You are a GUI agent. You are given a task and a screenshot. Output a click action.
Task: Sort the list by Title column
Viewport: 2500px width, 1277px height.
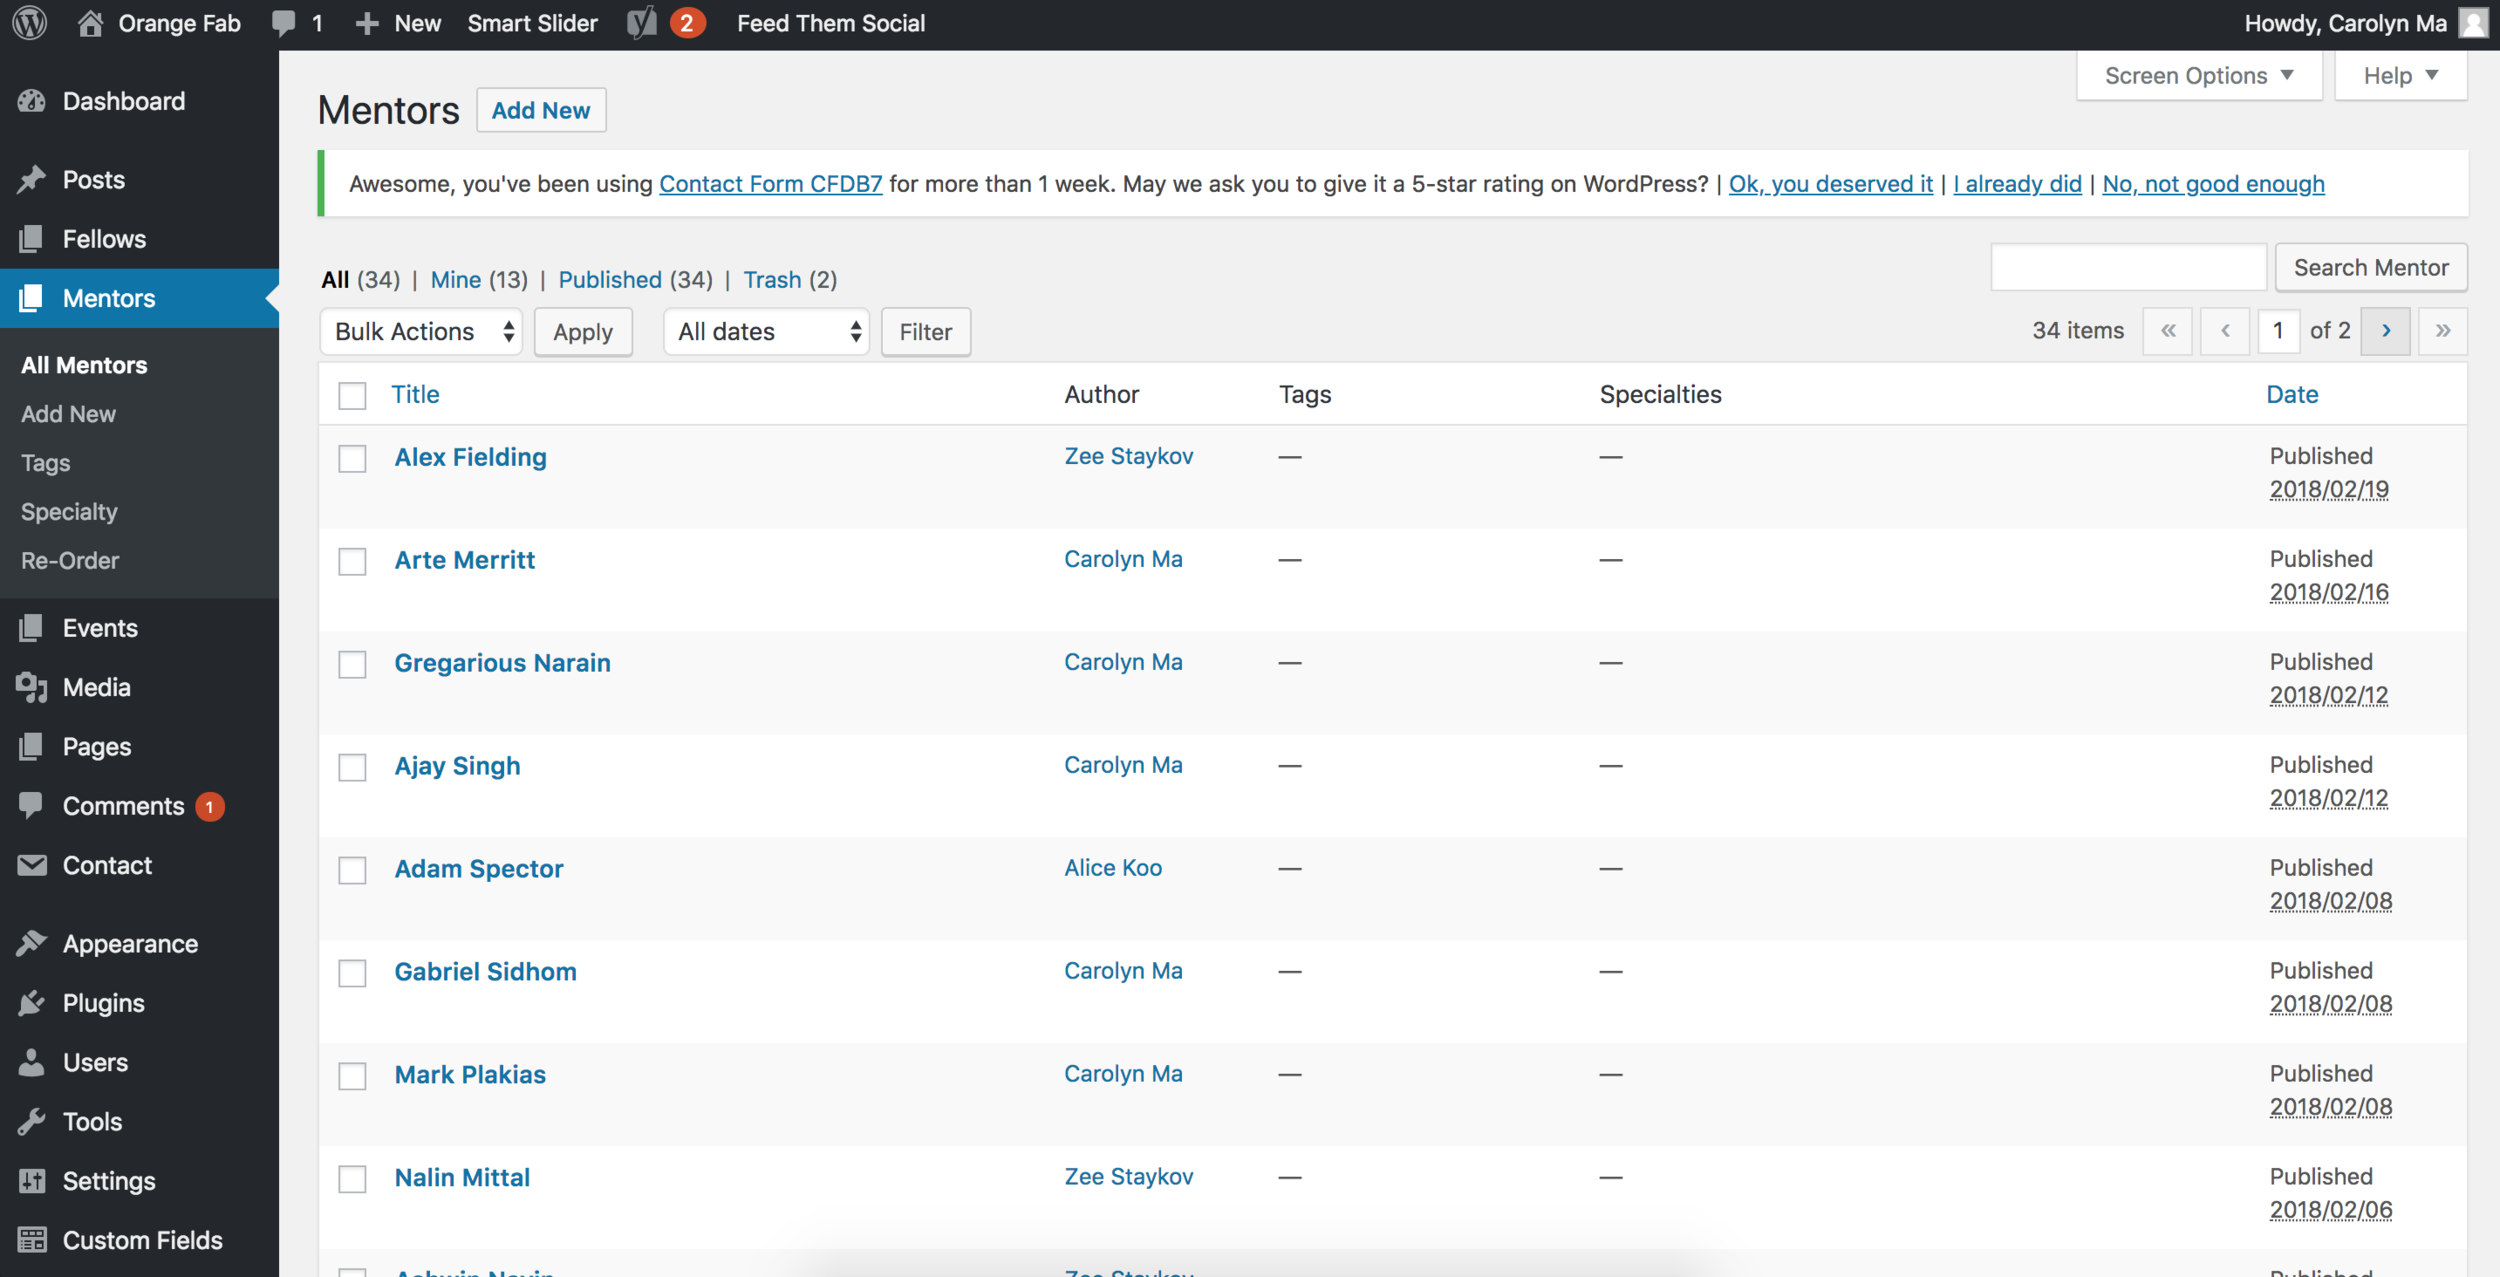click(415, 394)
